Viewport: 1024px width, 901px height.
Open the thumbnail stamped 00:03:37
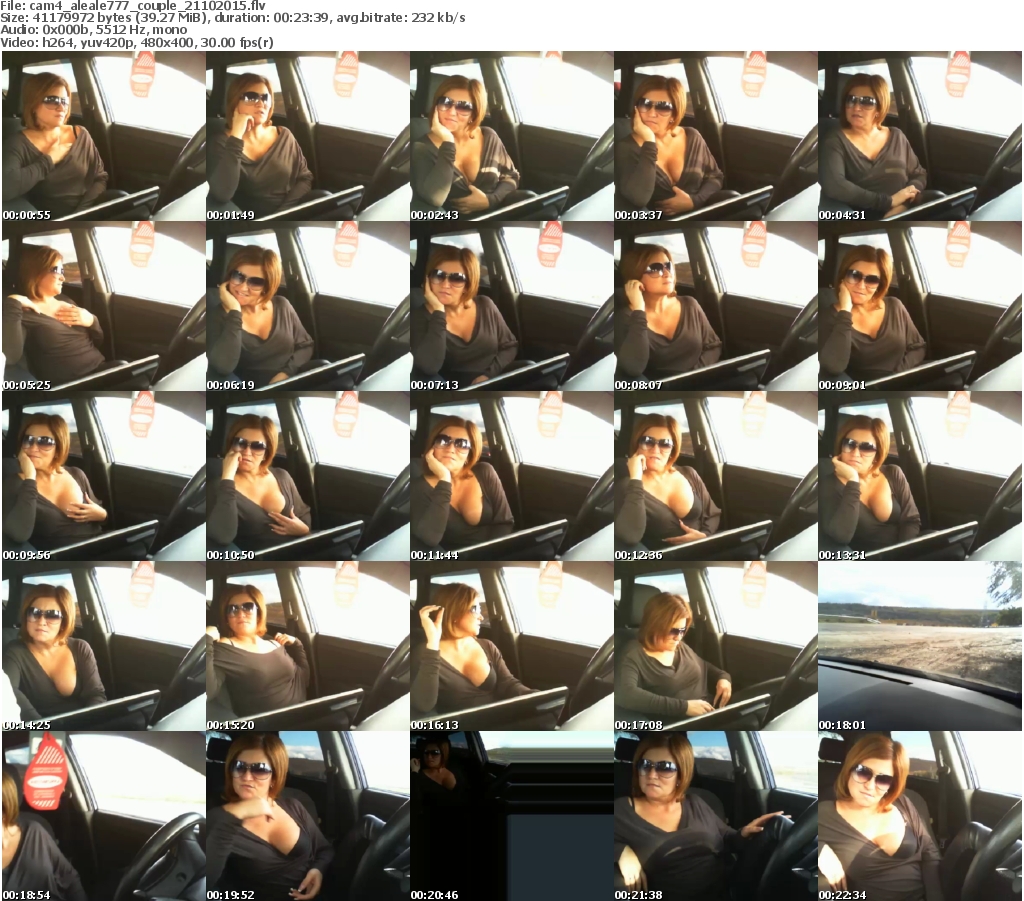(715, 136)
